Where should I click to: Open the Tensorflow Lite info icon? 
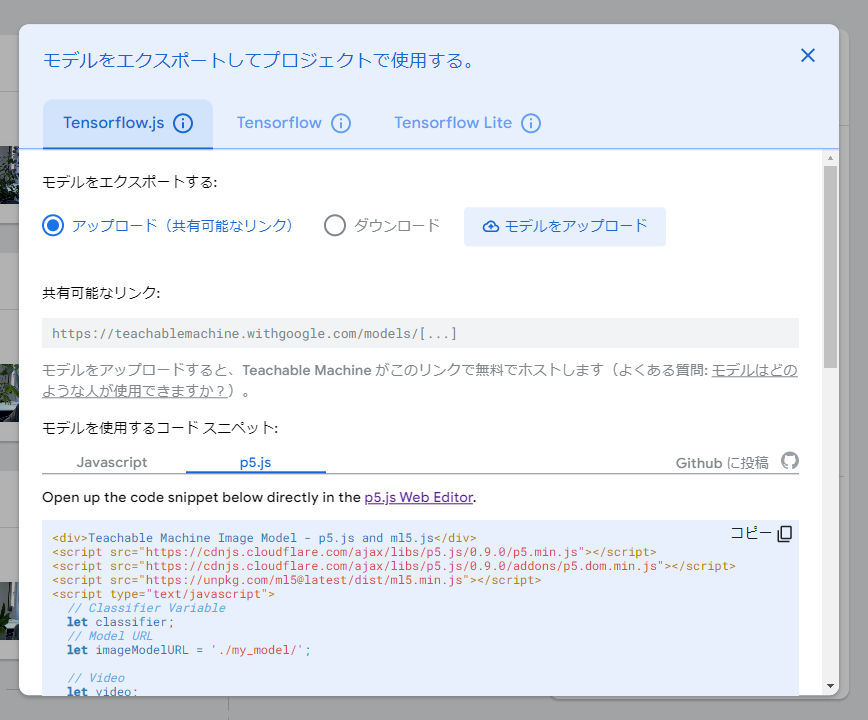tap(531, 123)
